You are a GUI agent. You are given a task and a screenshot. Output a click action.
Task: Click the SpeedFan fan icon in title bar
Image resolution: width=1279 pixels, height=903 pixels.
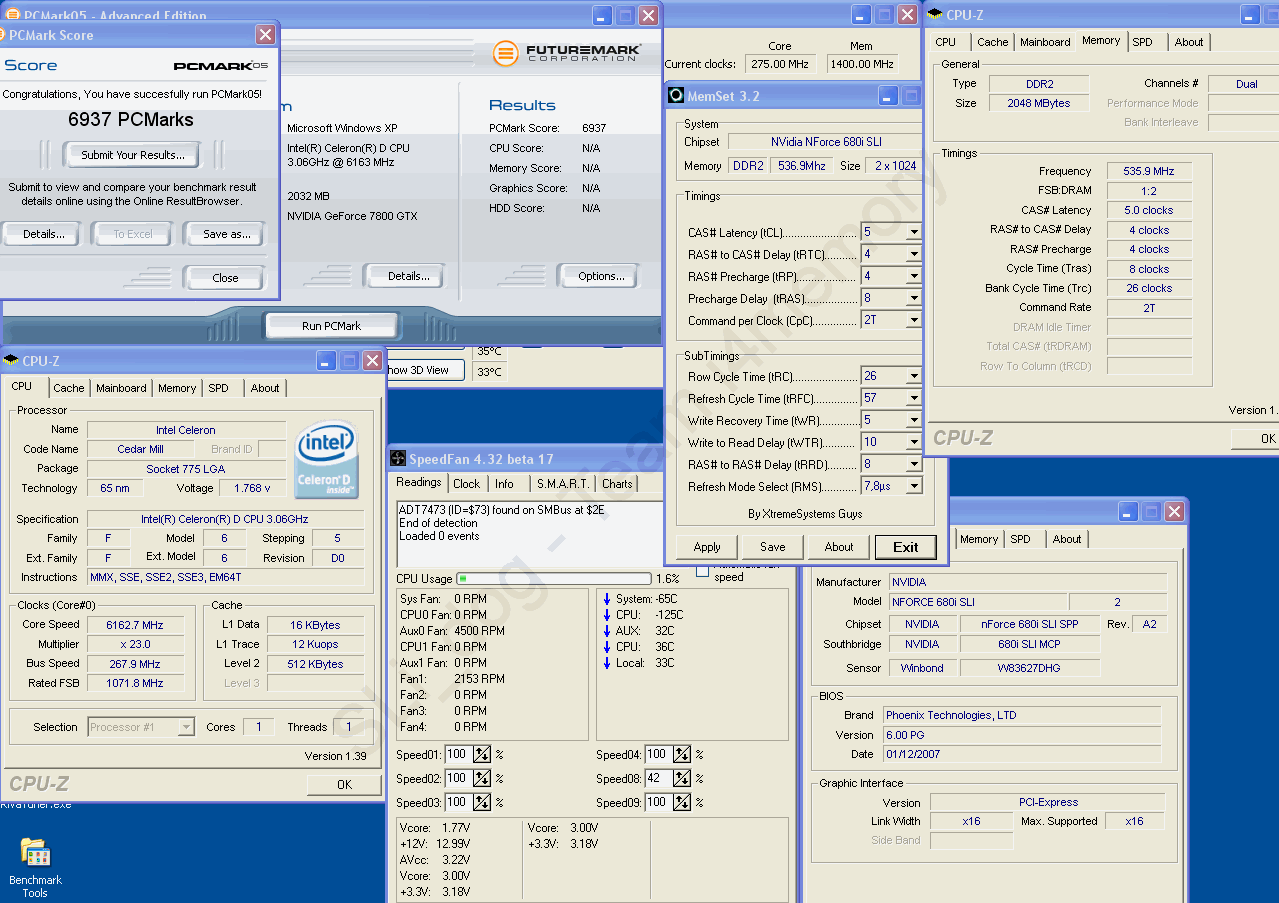coord(398,459)
